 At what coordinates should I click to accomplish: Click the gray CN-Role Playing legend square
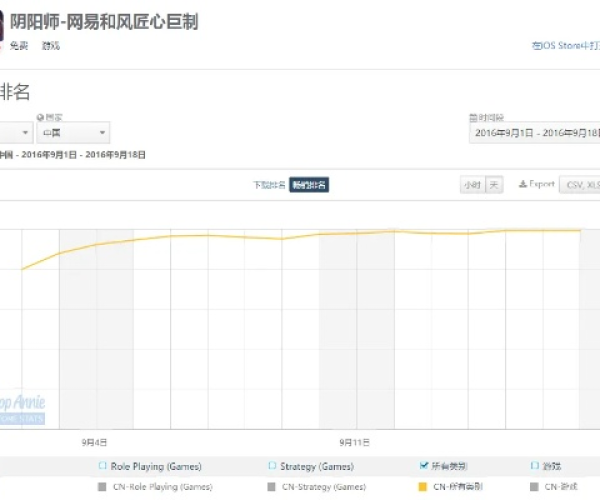[x=102, y=486]
